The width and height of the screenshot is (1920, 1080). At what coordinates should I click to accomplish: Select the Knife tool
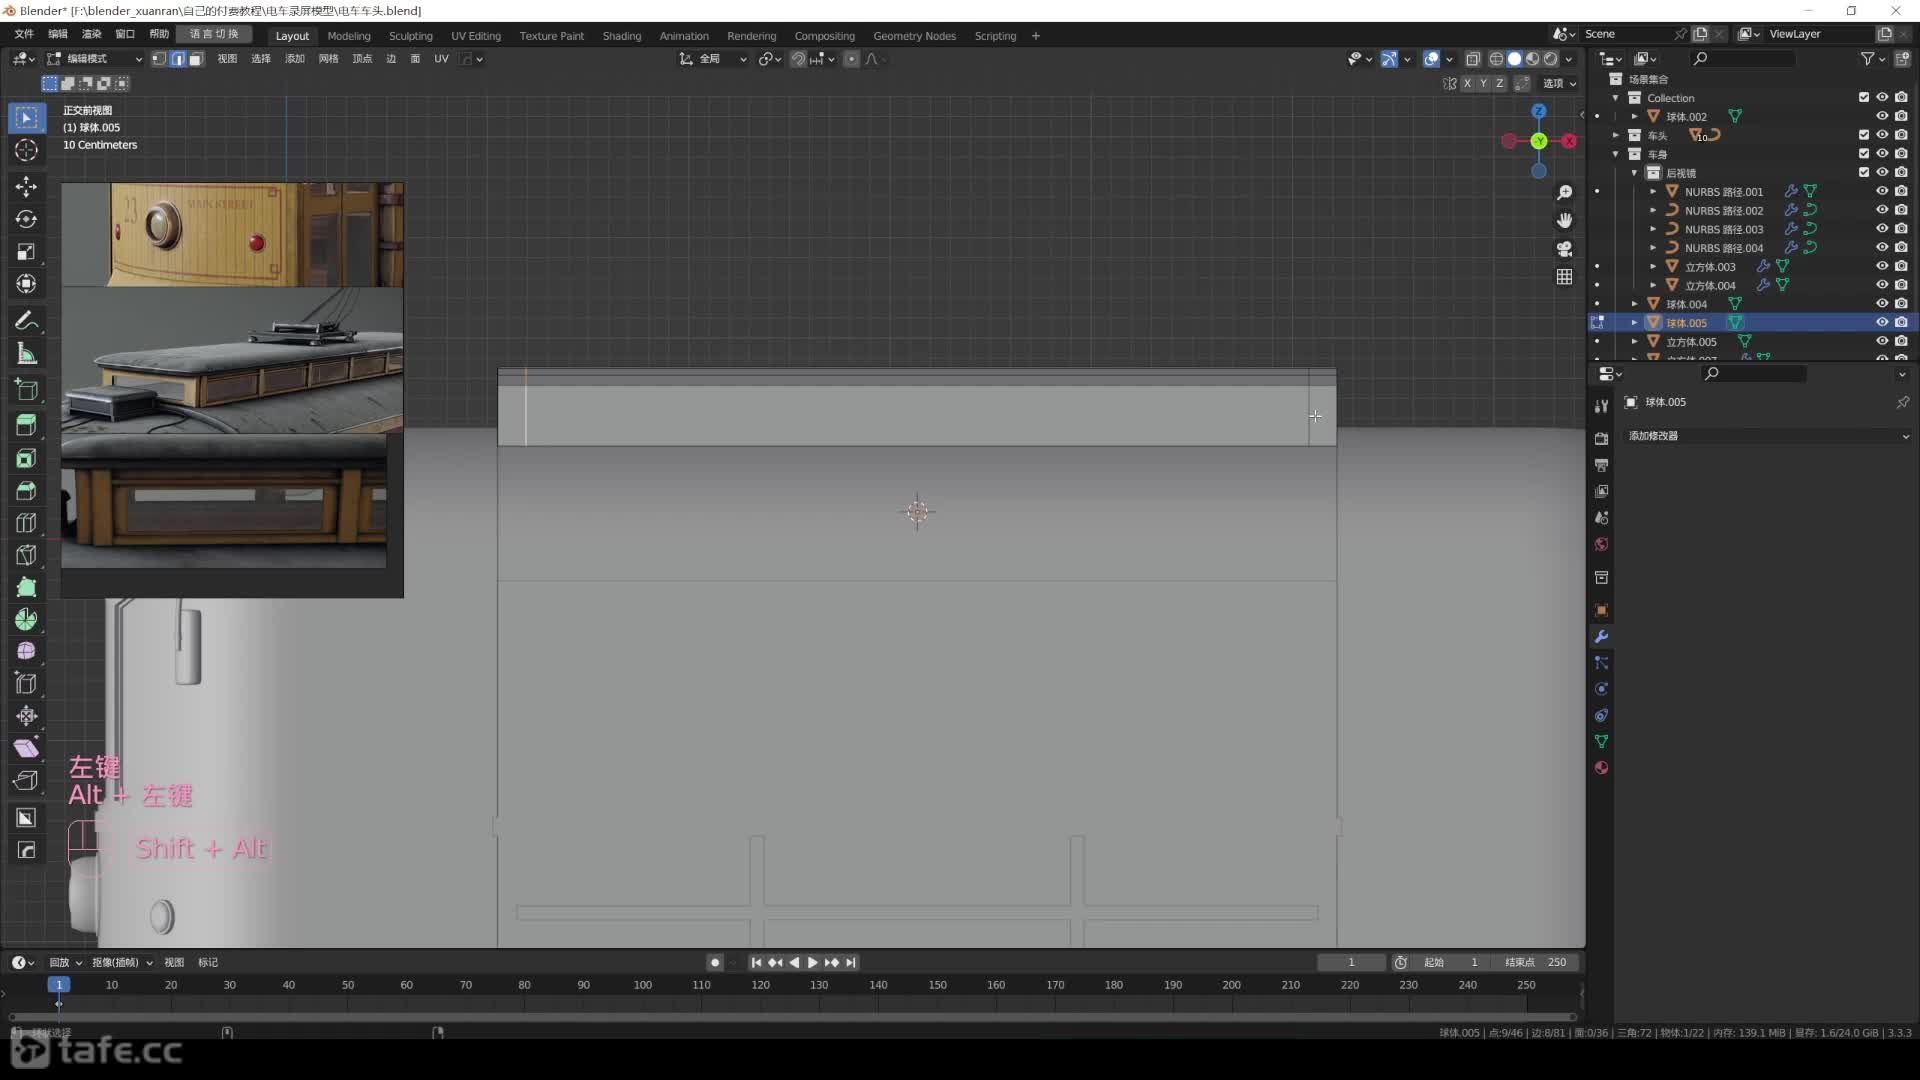tap(27, 555)
